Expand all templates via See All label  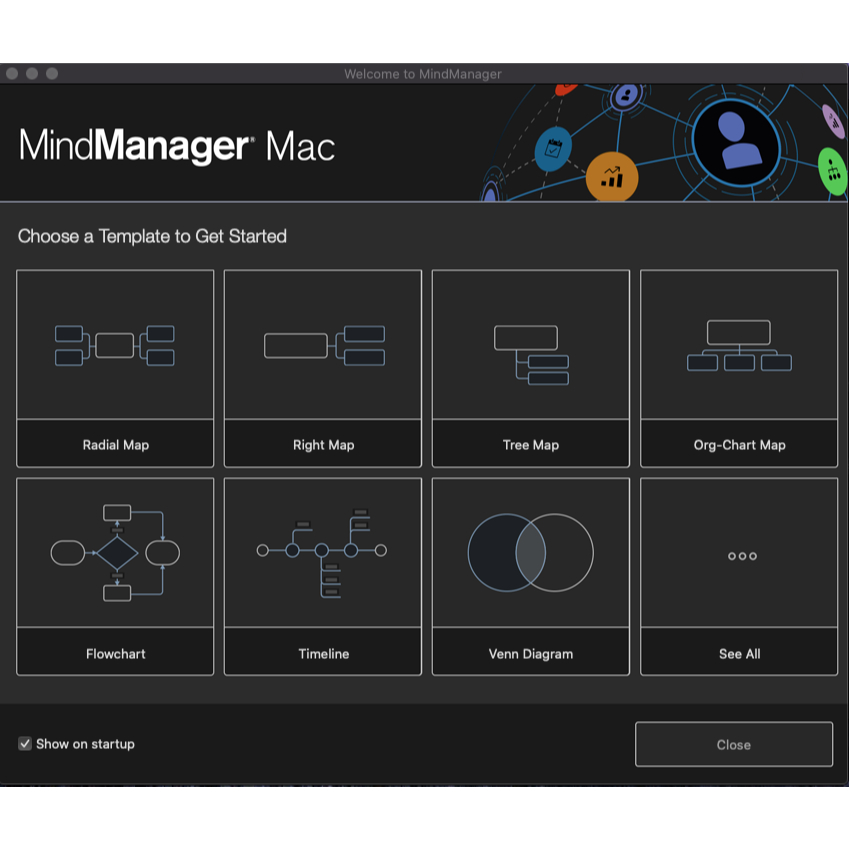[x=739, y=654]
